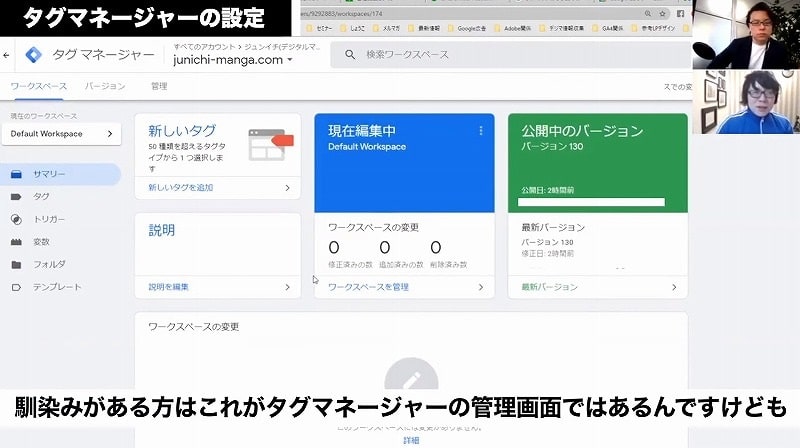Focus the 検索ワークスペース search field

511,54
